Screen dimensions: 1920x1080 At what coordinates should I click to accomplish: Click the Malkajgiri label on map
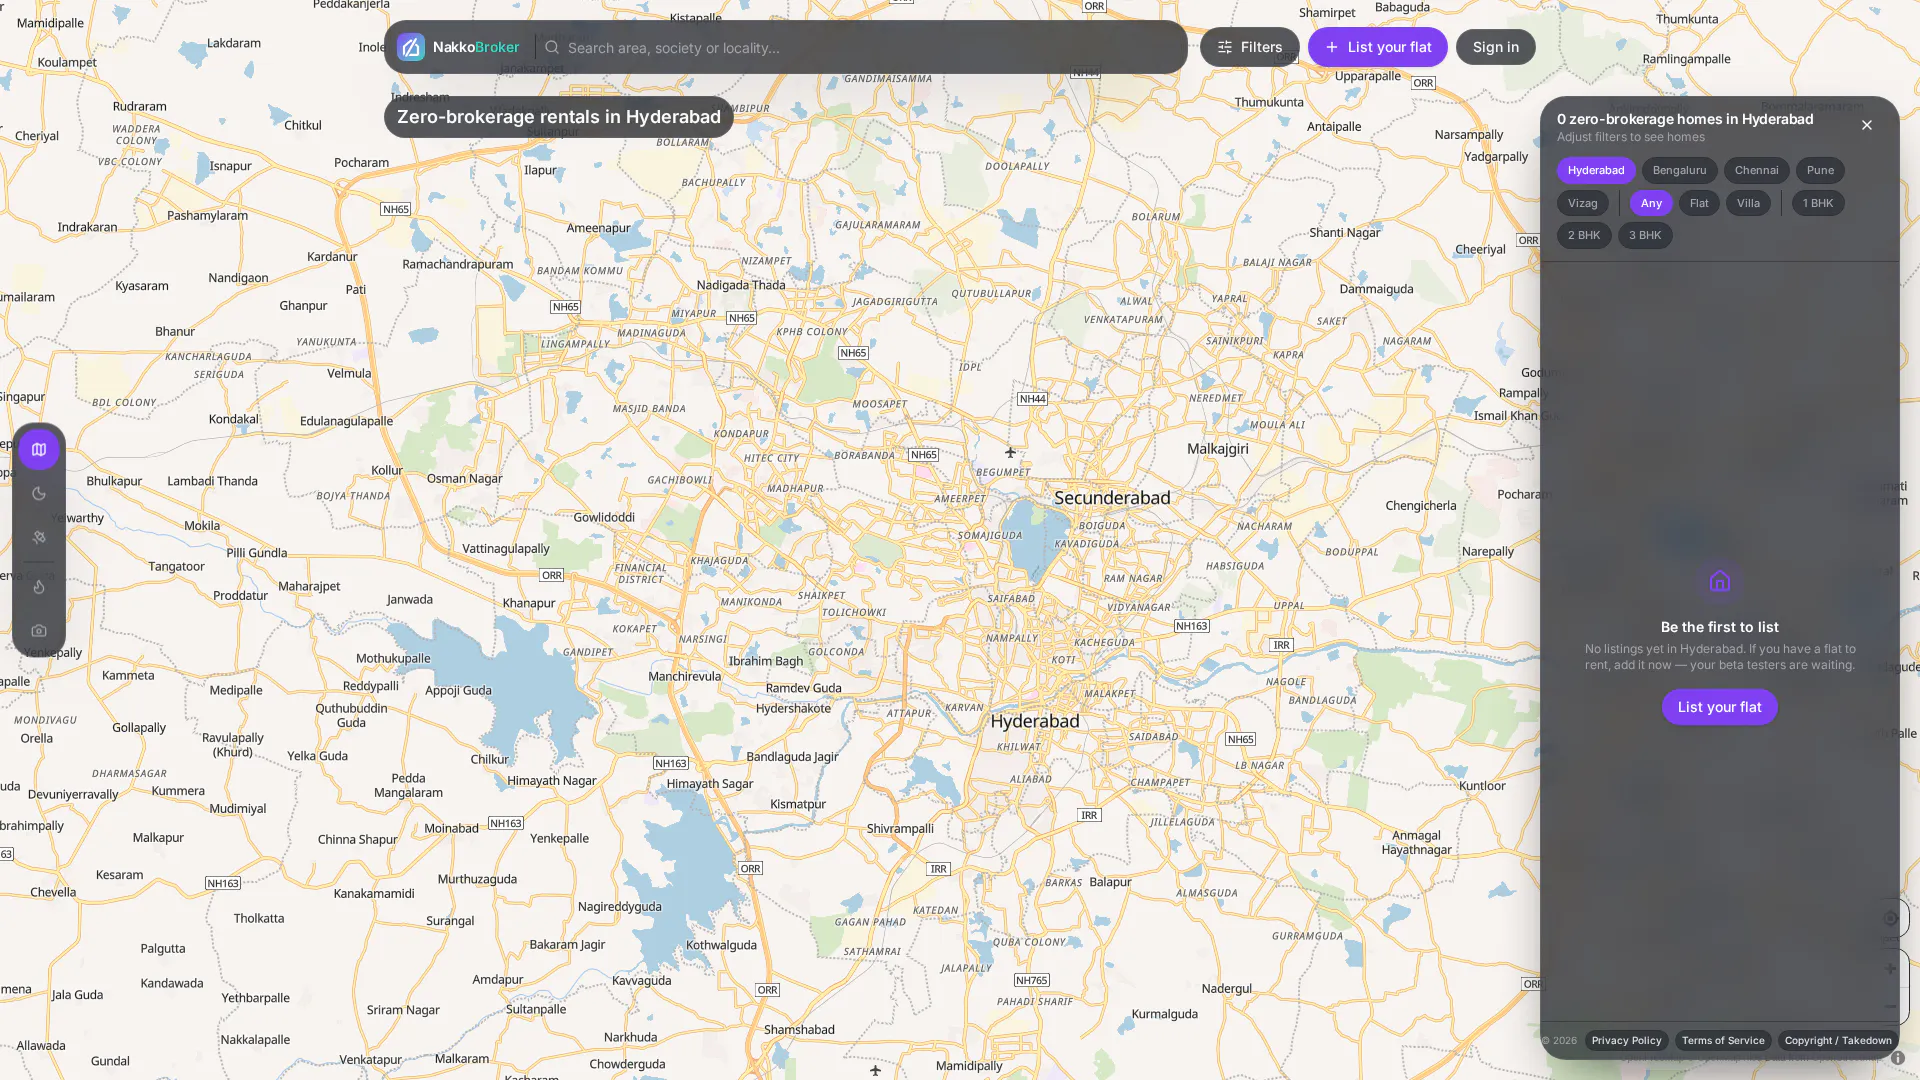[x=1218, y=449]
